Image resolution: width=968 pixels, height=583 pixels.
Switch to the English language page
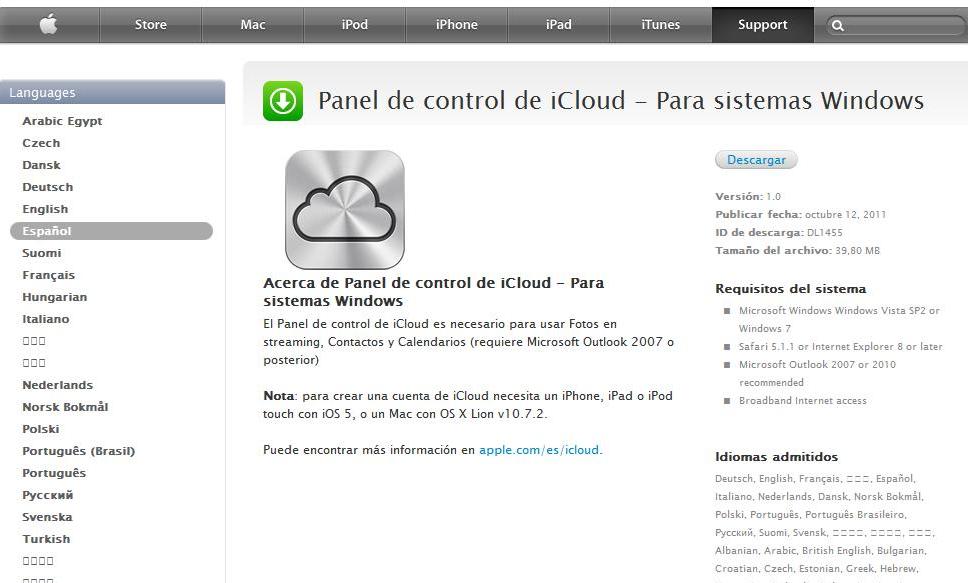click(45, 208)
